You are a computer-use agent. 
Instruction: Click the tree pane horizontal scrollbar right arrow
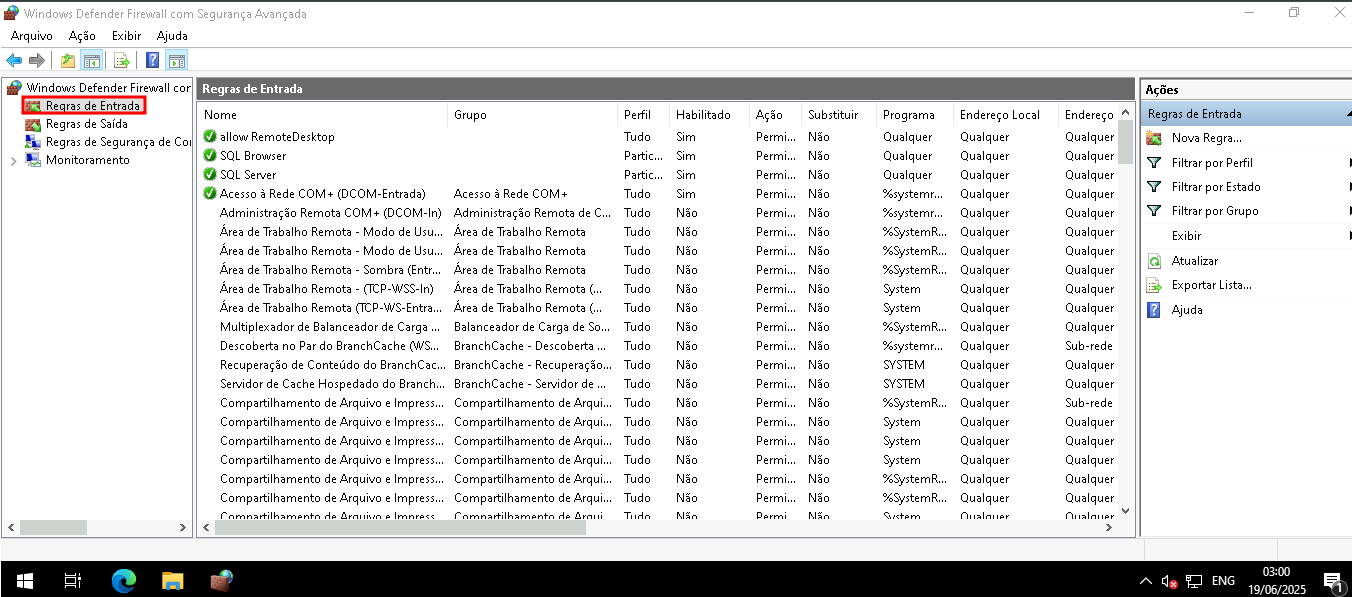183,527
